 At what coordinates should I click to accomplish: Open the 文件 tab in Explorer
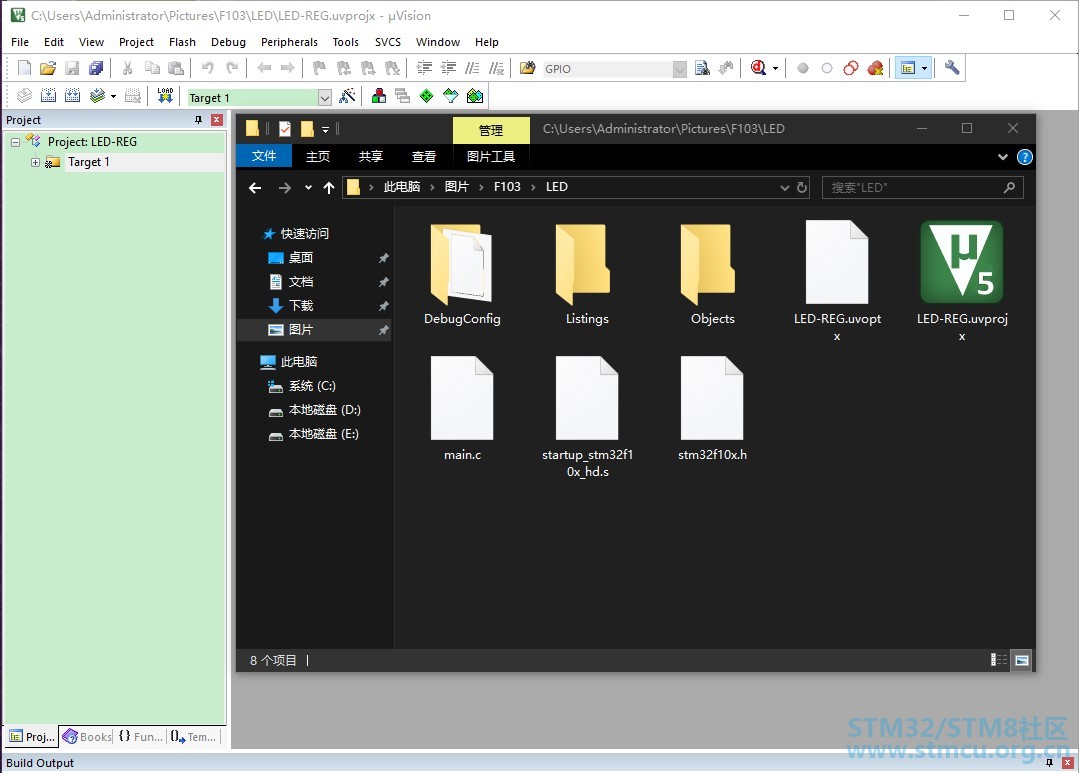click(x=264, y=156)
